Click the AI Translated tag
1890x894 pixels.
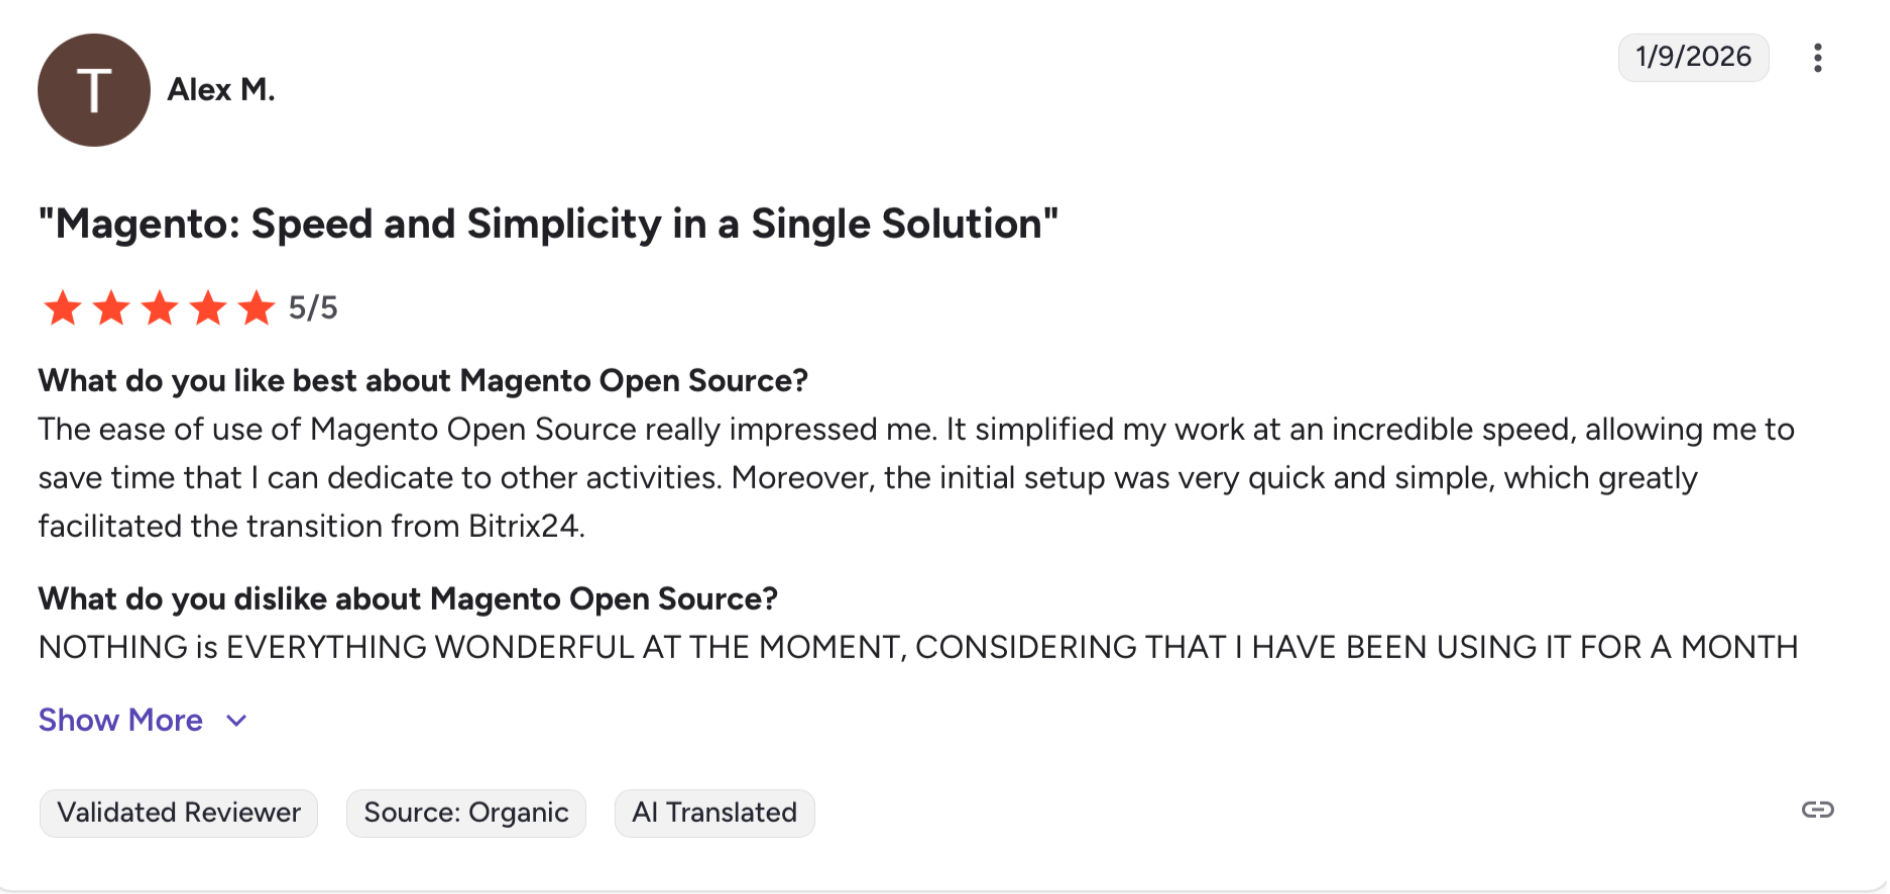point(714,812)
